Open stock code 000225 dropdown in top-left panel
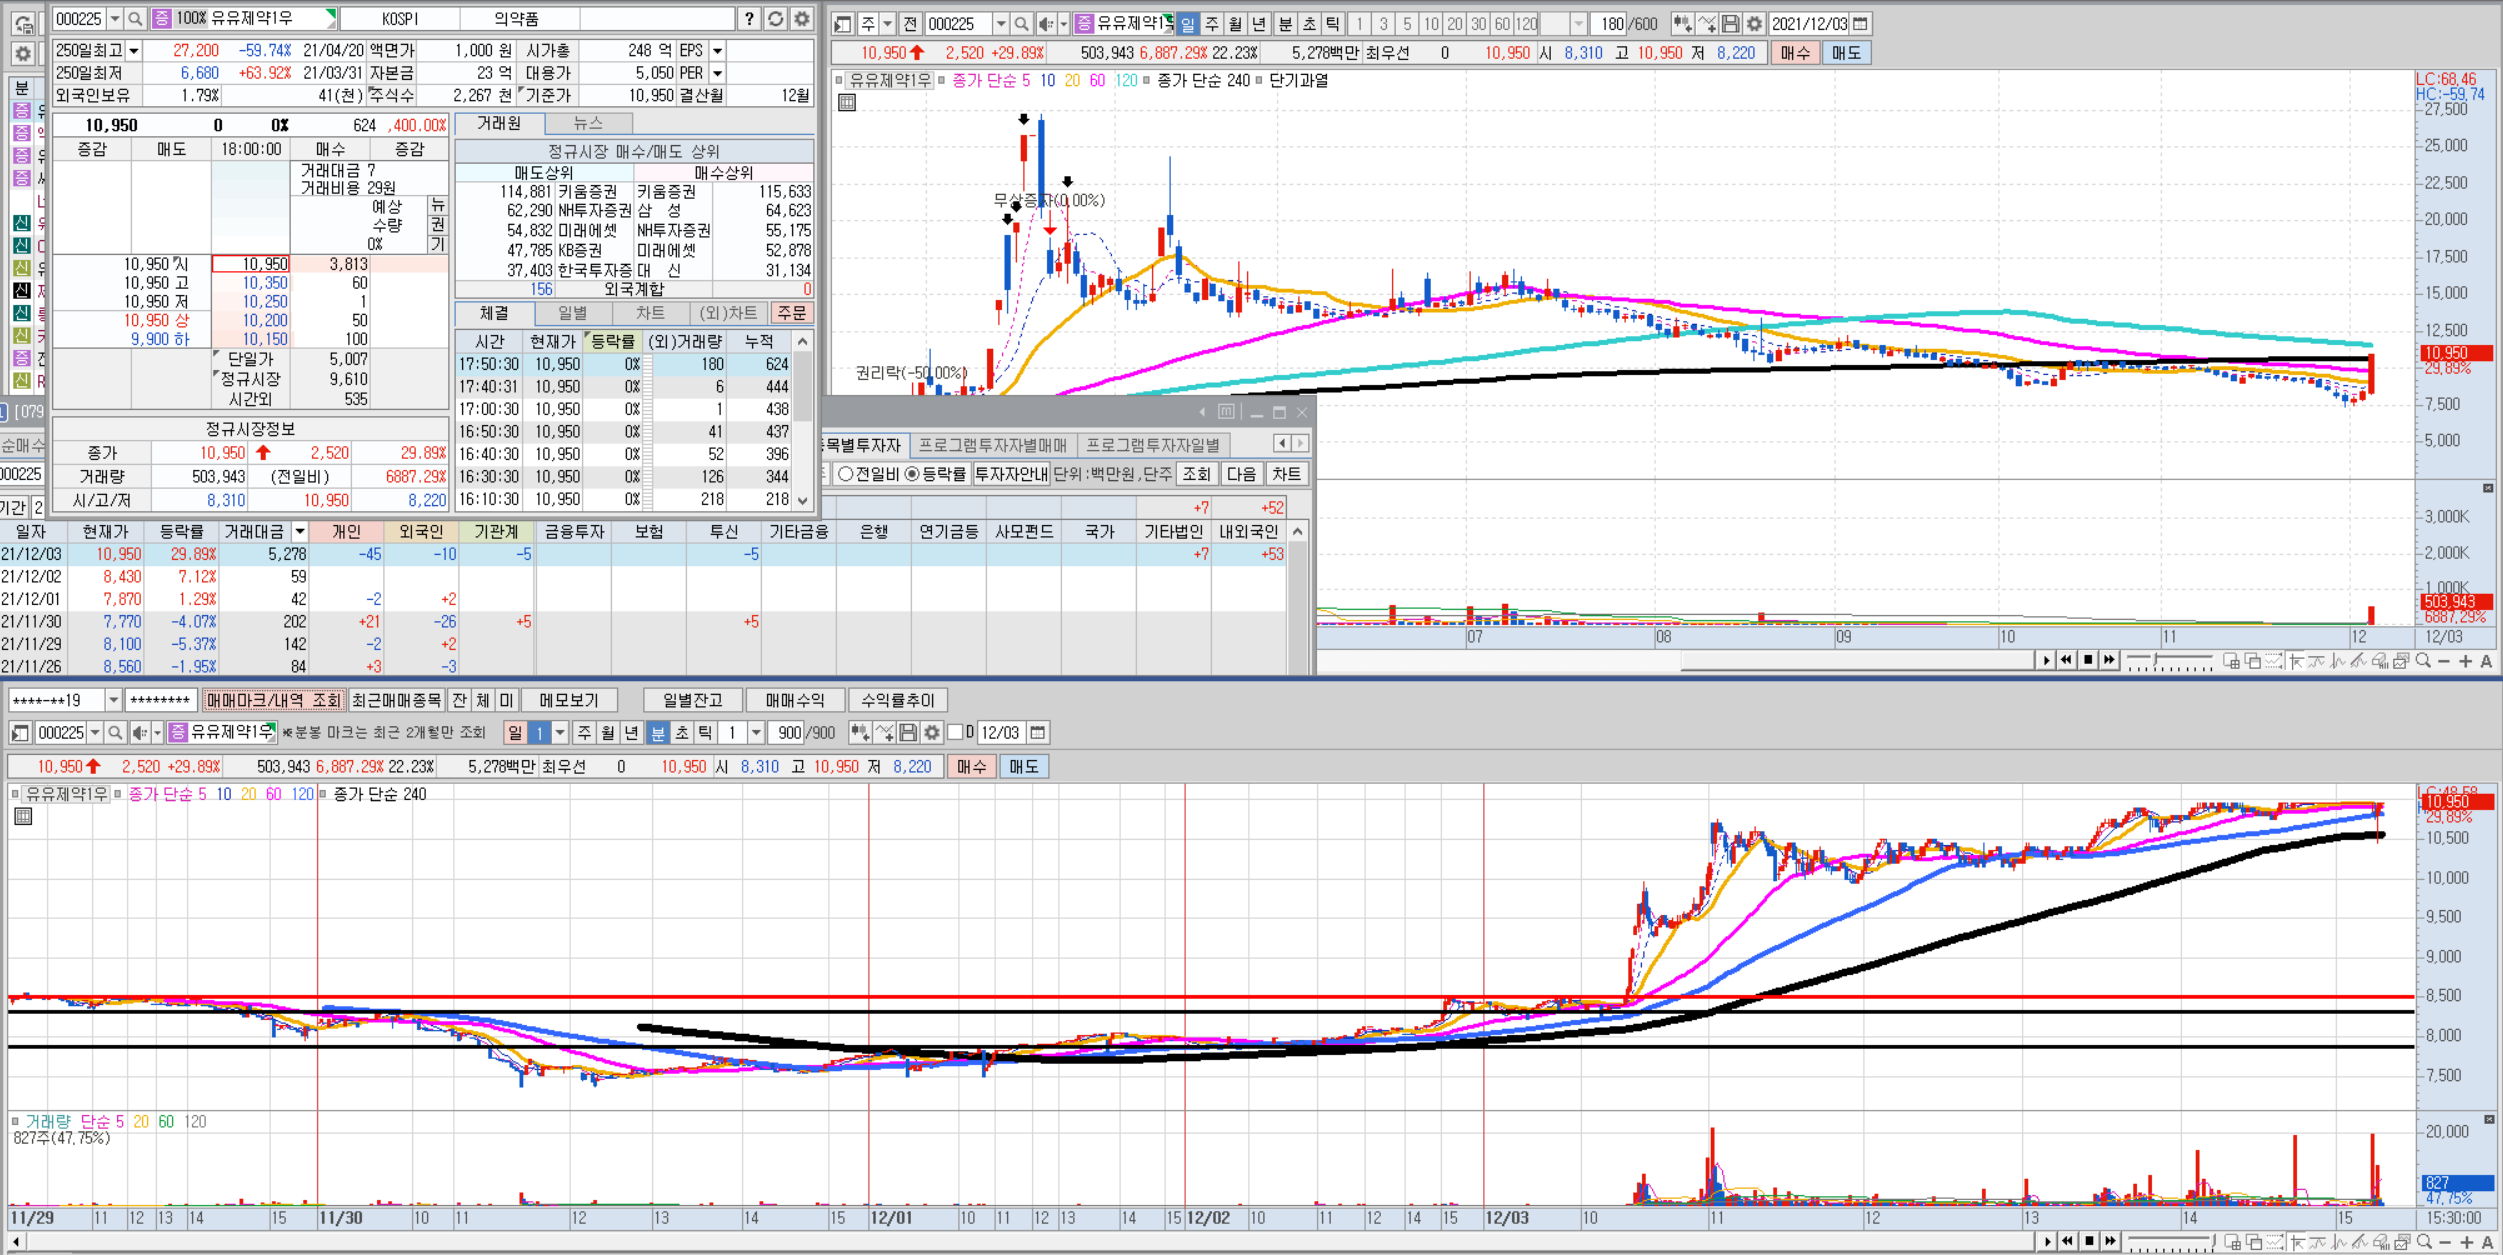 (114, 19)
